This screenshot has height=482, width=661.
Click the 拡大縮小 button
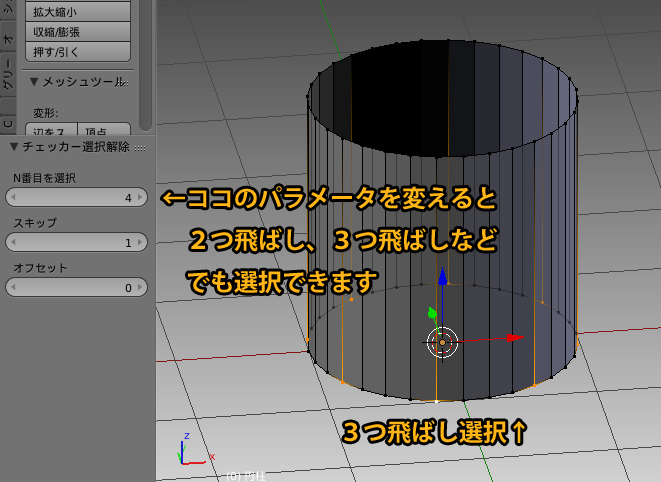[x=78, y=12]
